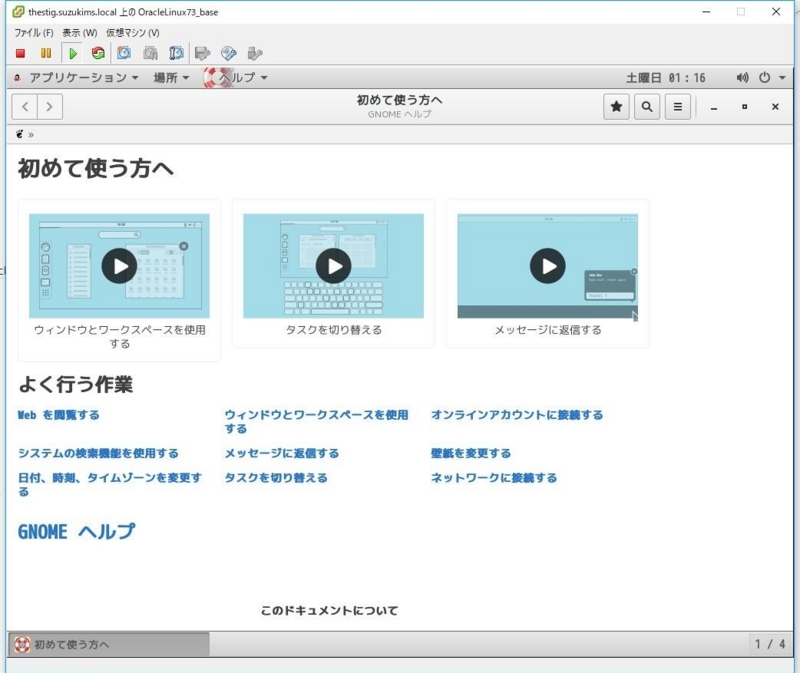800x673 pixels.
Task: Open 日付、時刻、タイムゾーンを変更する link
Action: [x=110, y=484]
